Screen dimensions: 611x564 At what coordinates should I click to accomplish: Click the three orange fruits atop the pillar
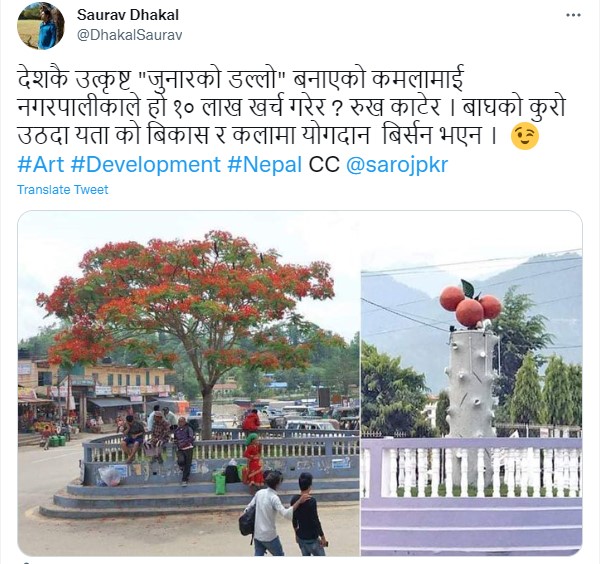(x=470, y=305)
